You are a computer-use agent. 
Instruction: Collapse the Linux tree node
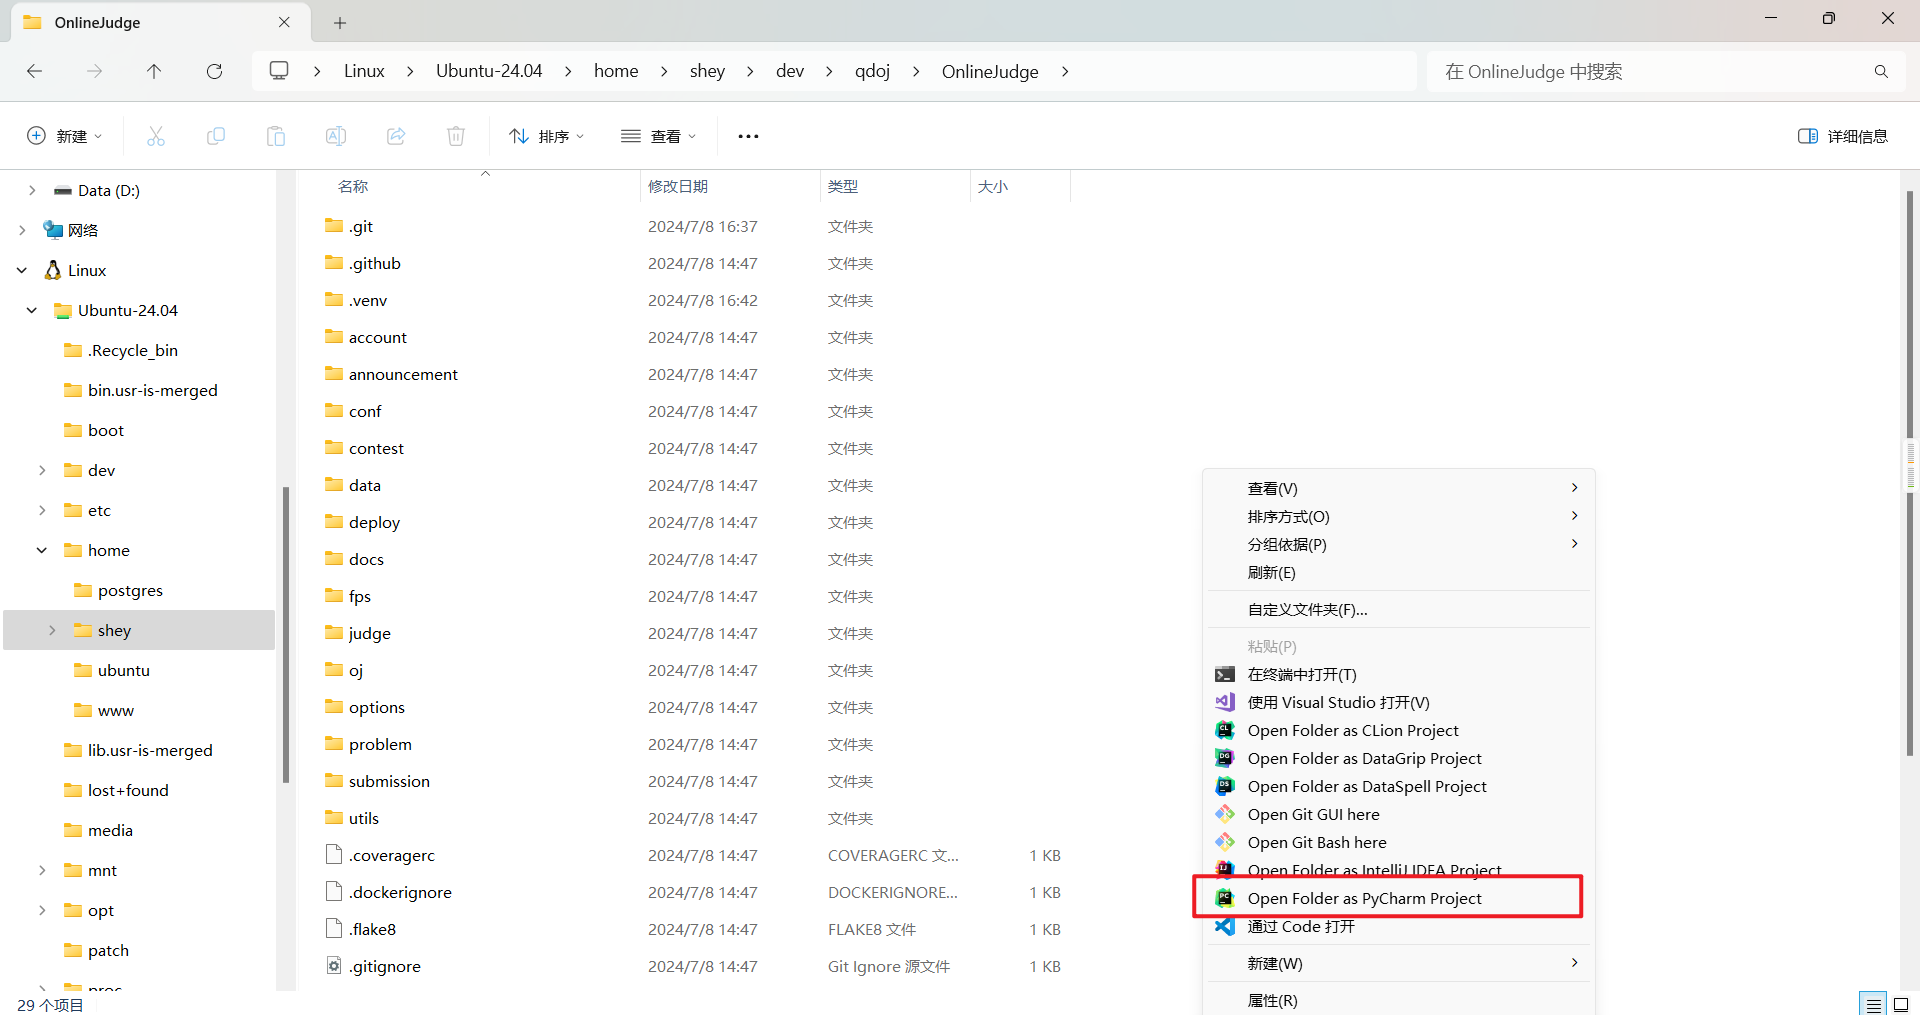click(x=22, y=270)
